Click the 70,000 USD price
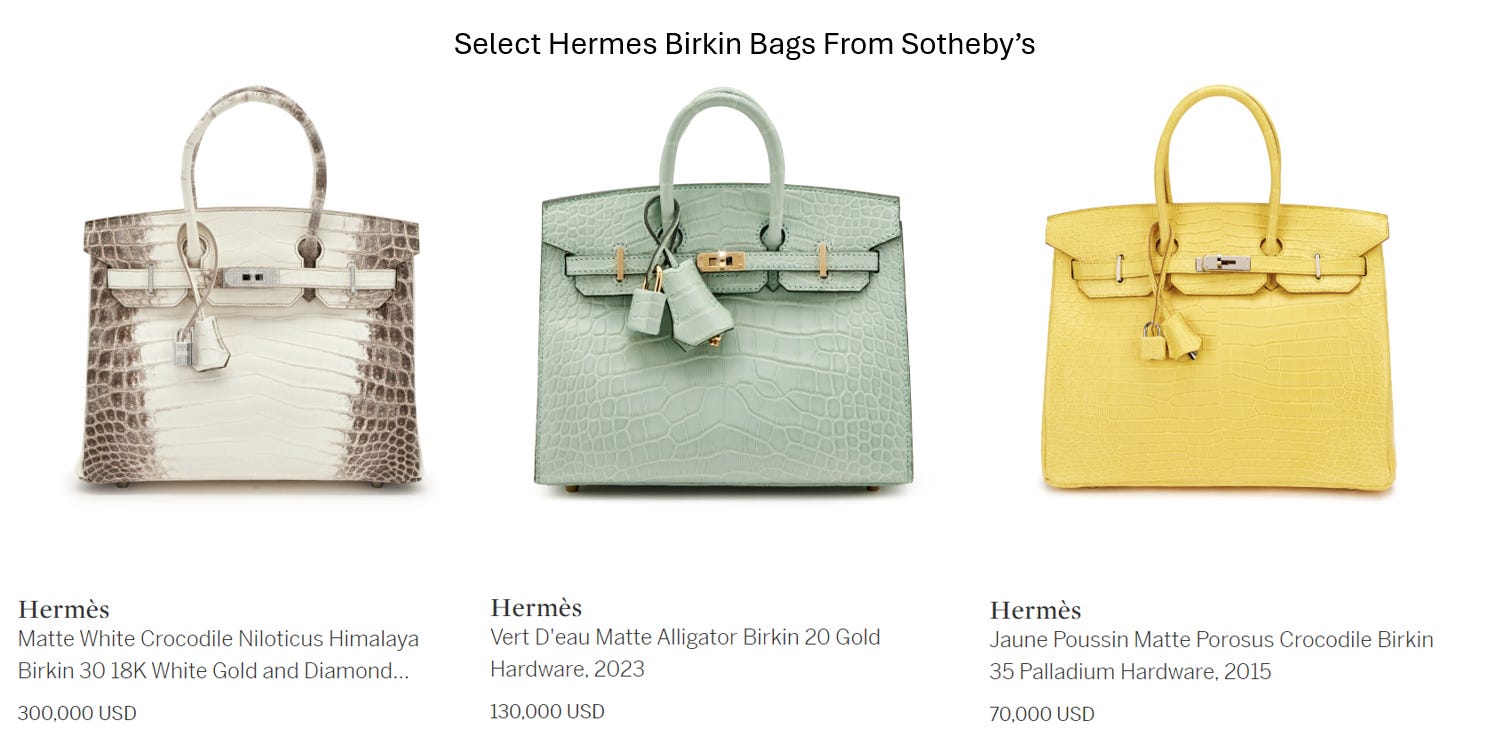The height and width of the screenshot is (747, 1486). 1042,714
